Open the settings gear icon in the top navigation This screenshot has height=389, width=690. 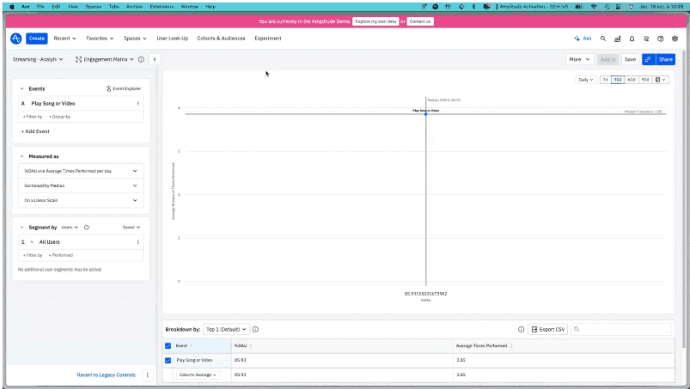(675, 39)
